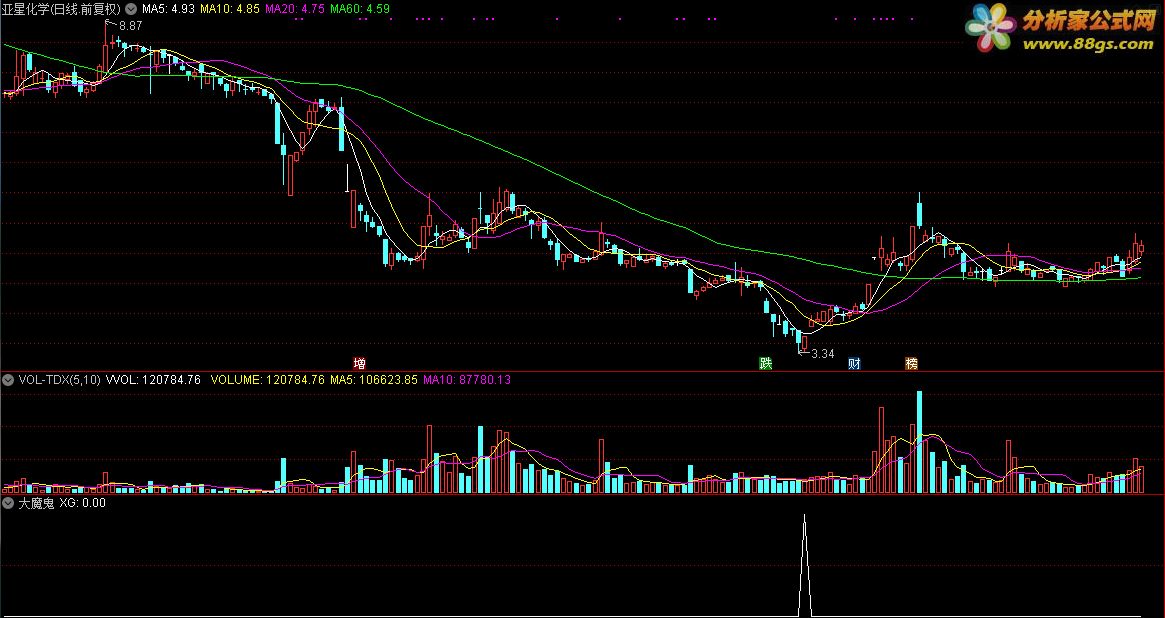The height and width of the screenshot is (618, 1165).
Task: Click the XG signal spike in 大魔鬼 panel
Action: [x=804, y=565]
